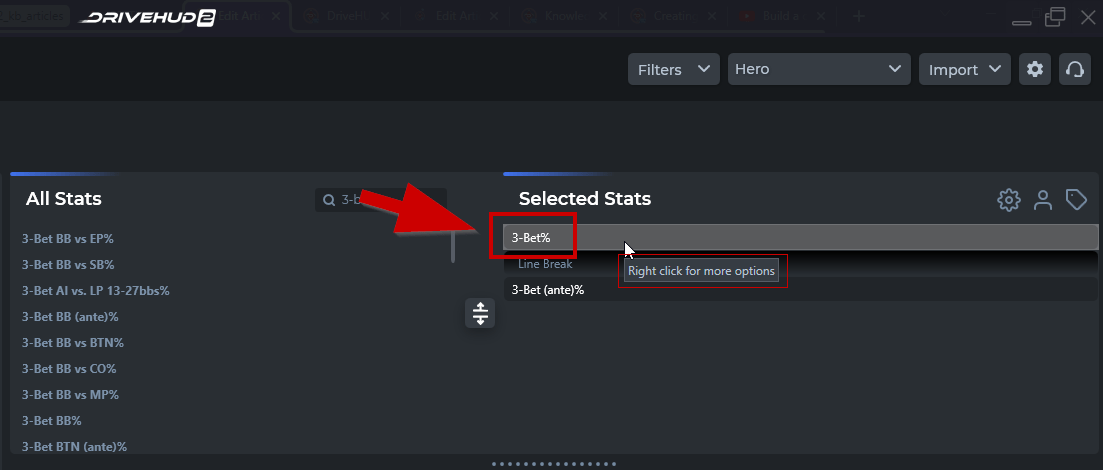This screenshot has width=1103, height=470.
Task: Select the Line Break entry
Action: coord(801,264)
